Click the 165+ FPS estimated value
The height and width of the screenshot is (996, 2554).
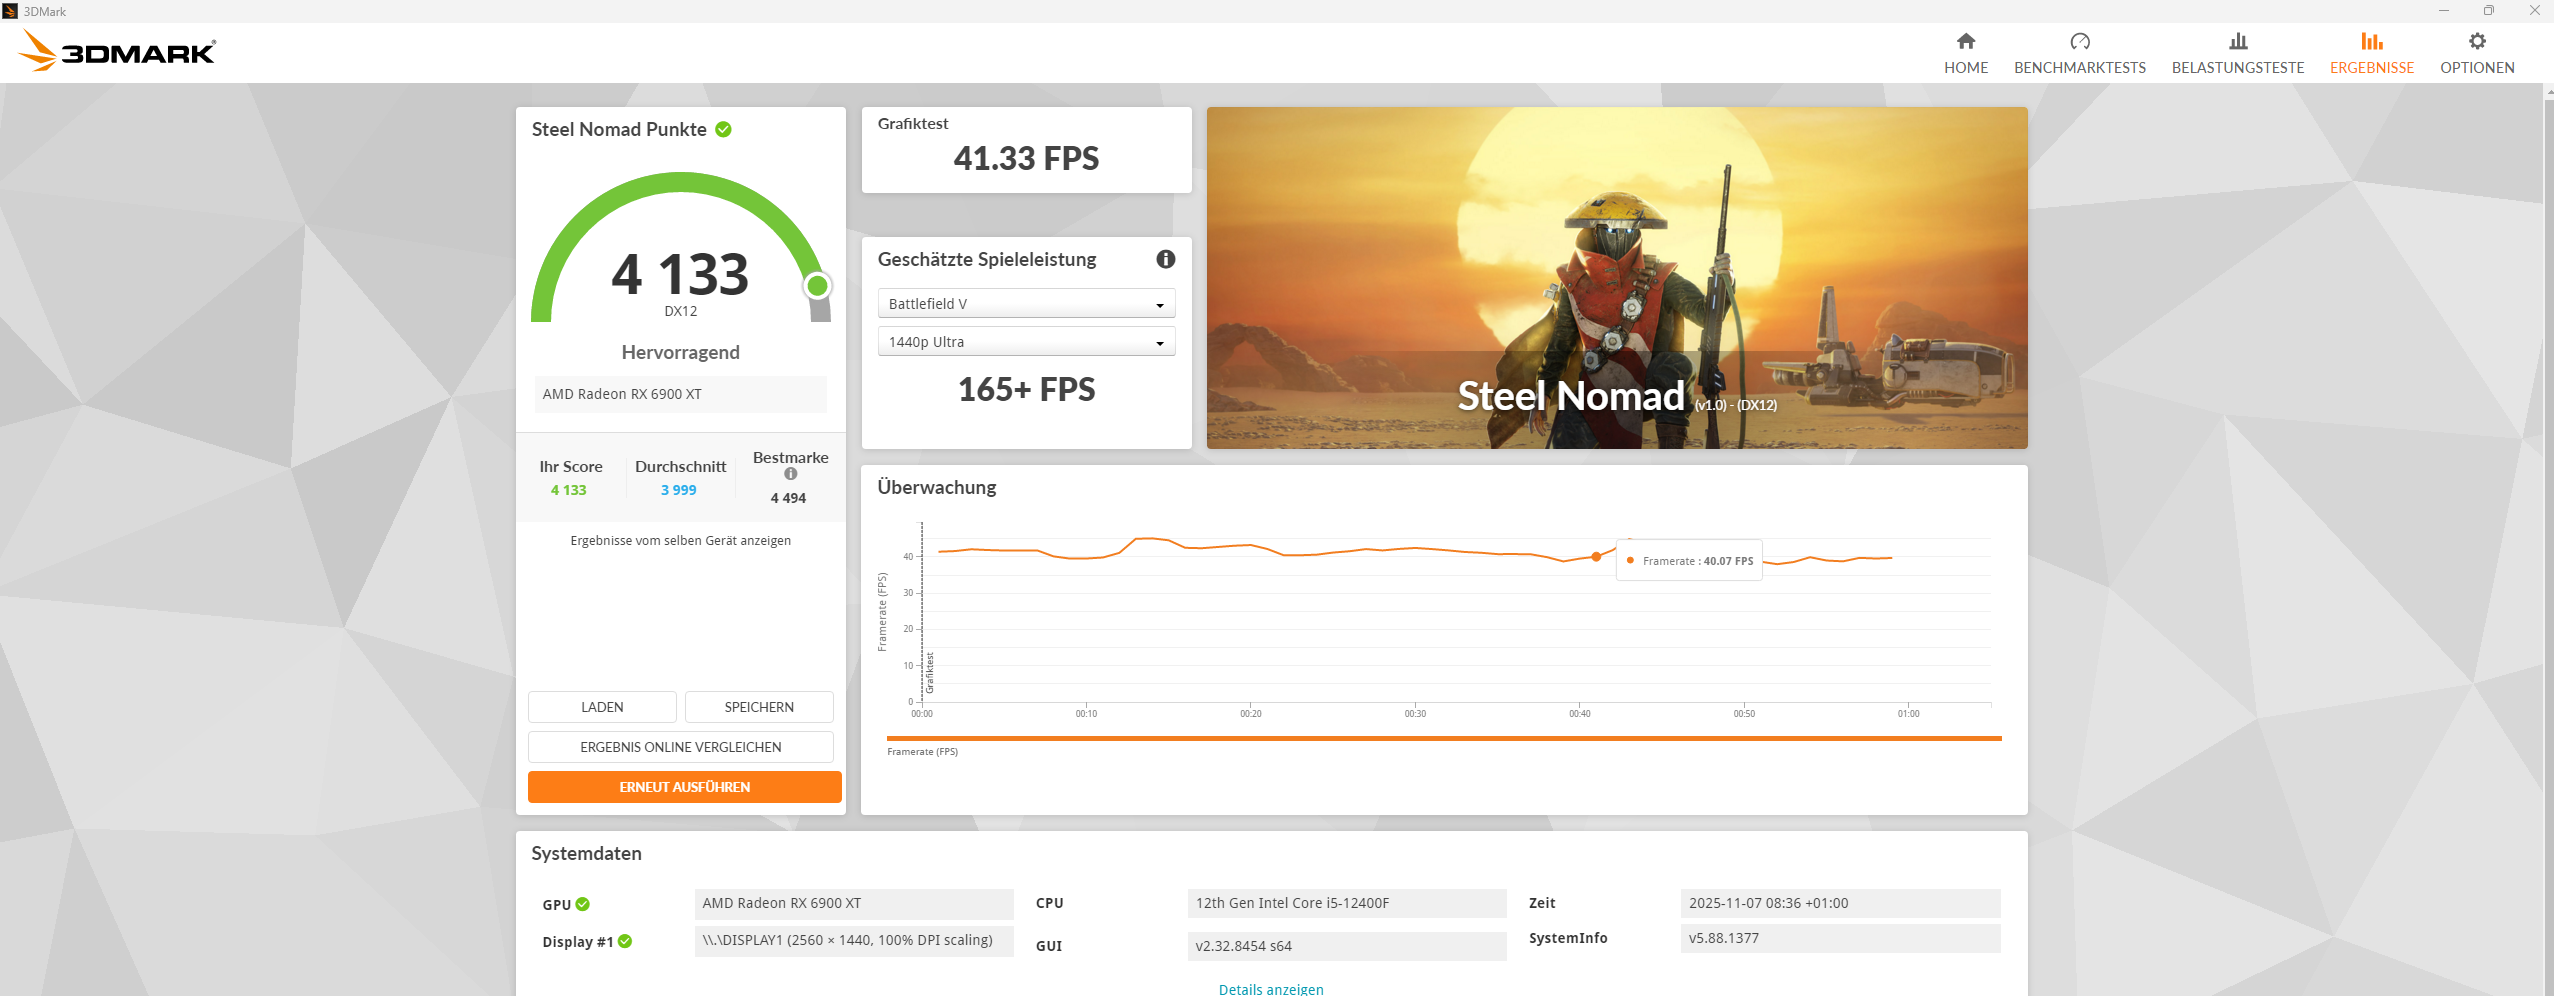pyautogui.click(x=1026, y=389)
